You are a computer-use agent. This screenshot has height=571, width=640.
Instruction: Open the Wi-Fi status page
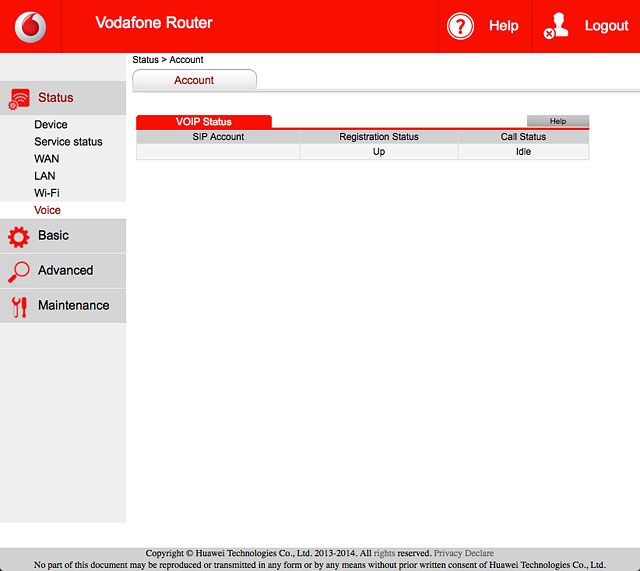[47, 193]
